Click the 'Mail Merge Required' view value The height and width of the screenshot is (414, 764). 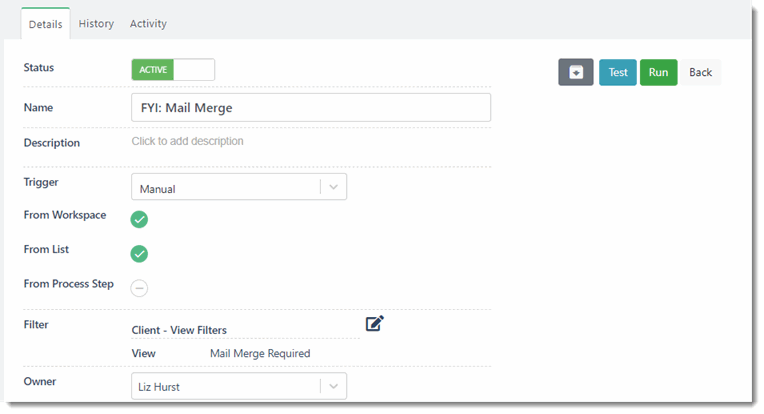(260, 354)
